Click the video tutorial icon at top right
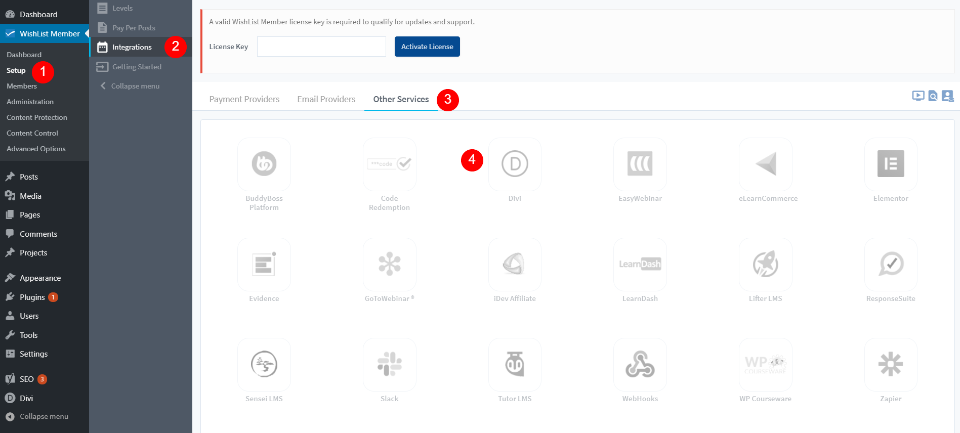Viewport: 960px width, 433px height. click(918, 96)
